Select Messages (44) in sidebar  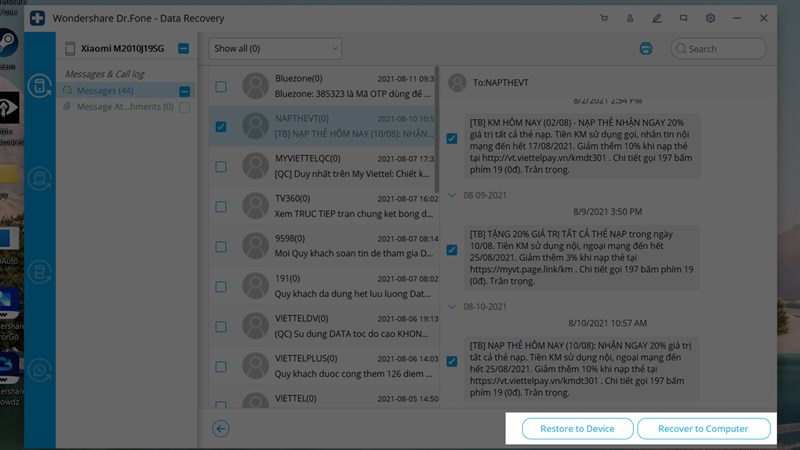pos(105,91)
